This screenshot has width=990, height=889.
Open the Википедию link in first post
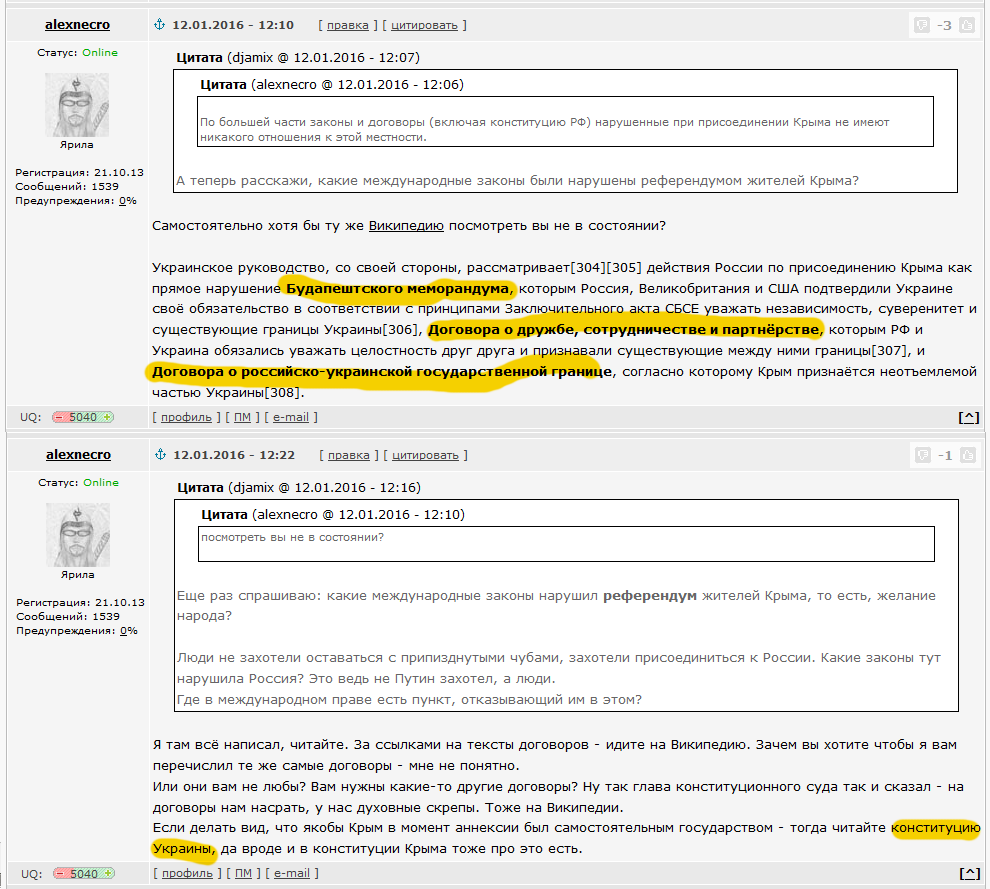tap(406, 226)
